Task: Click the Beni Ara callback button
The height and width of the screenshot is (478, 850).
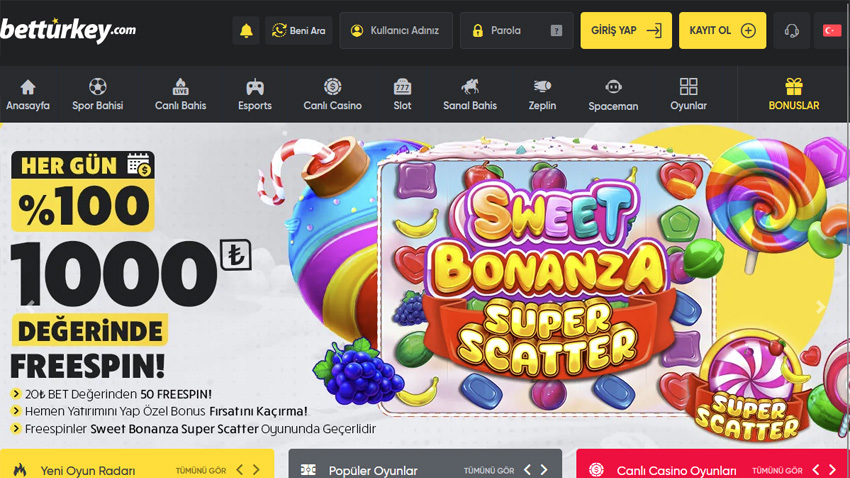Action: [299, 31]
